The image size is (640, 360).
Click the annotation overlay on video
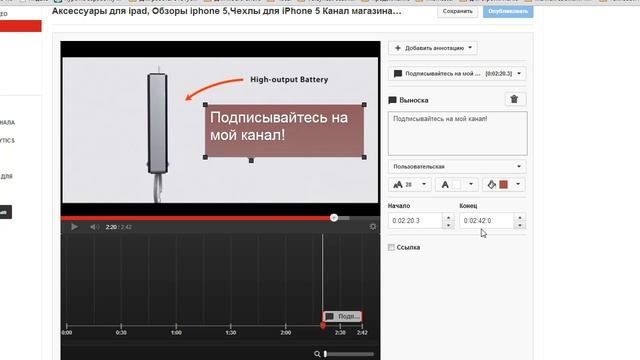[x=284, y=131]
